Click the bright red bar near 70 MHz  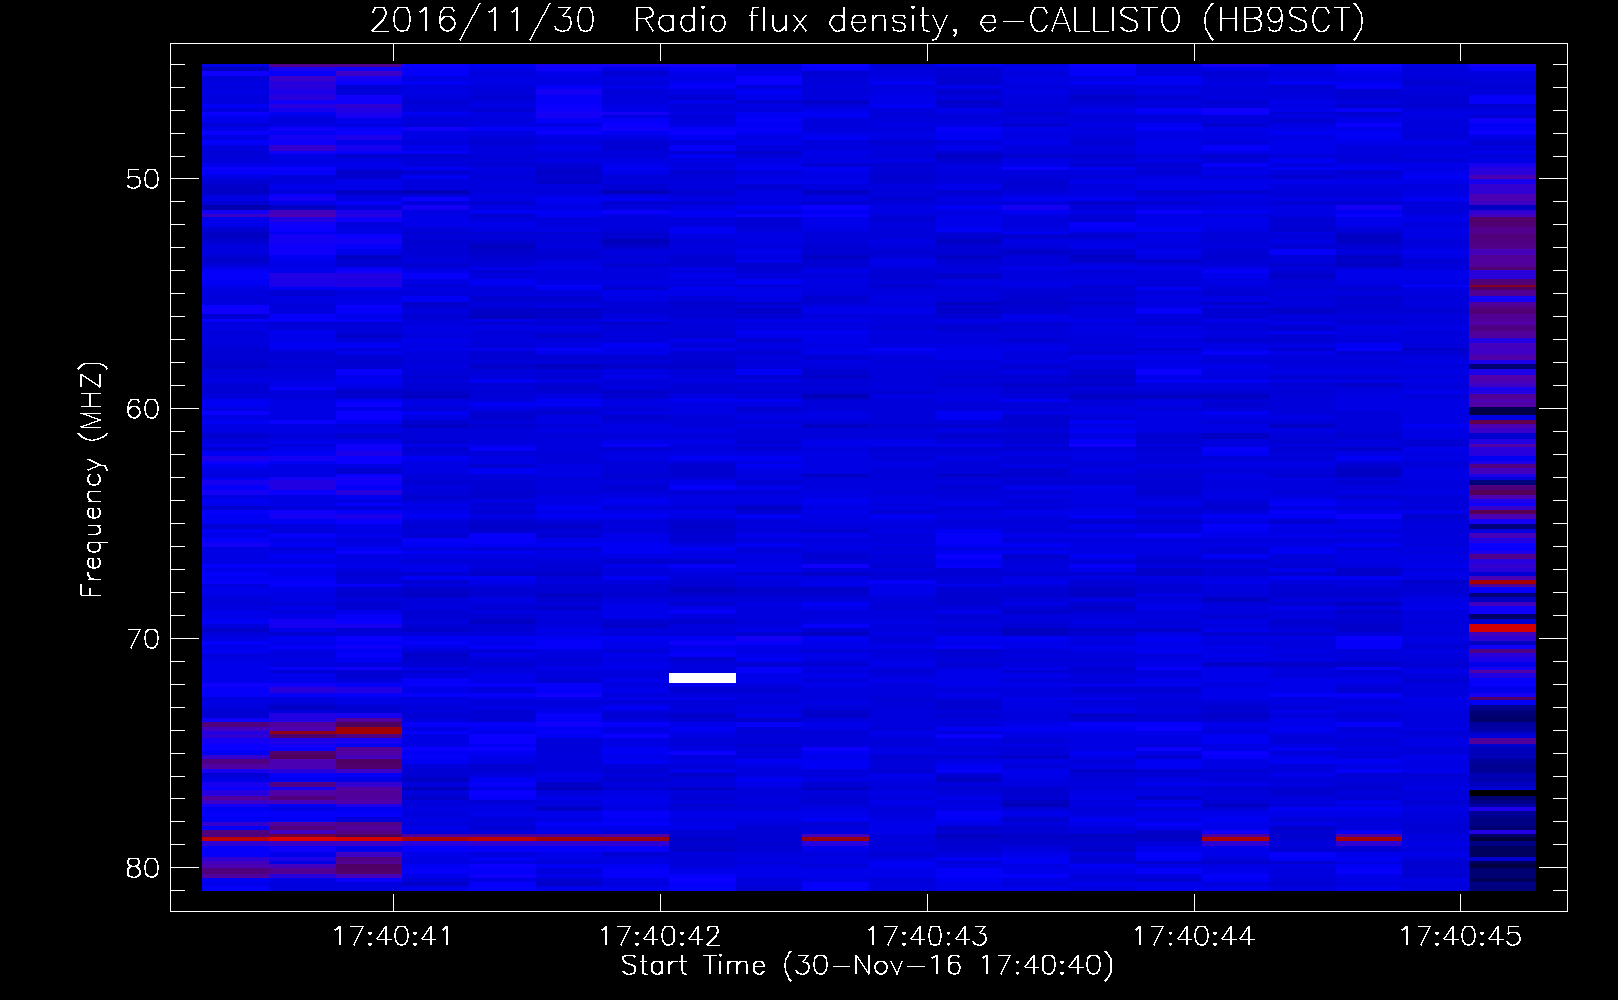(x=1502, y=628)
